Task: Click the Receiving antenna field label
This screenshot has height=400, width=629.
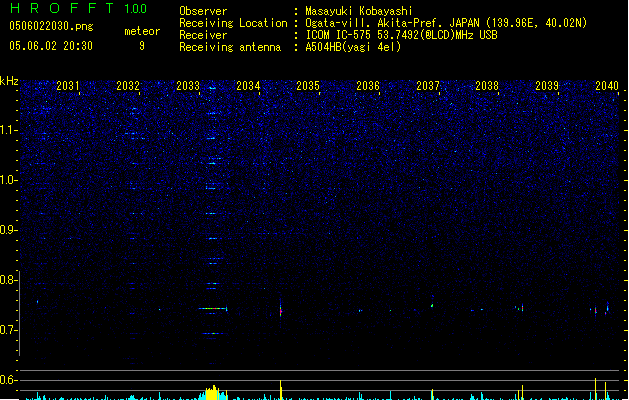Action: tap(230, 47)
